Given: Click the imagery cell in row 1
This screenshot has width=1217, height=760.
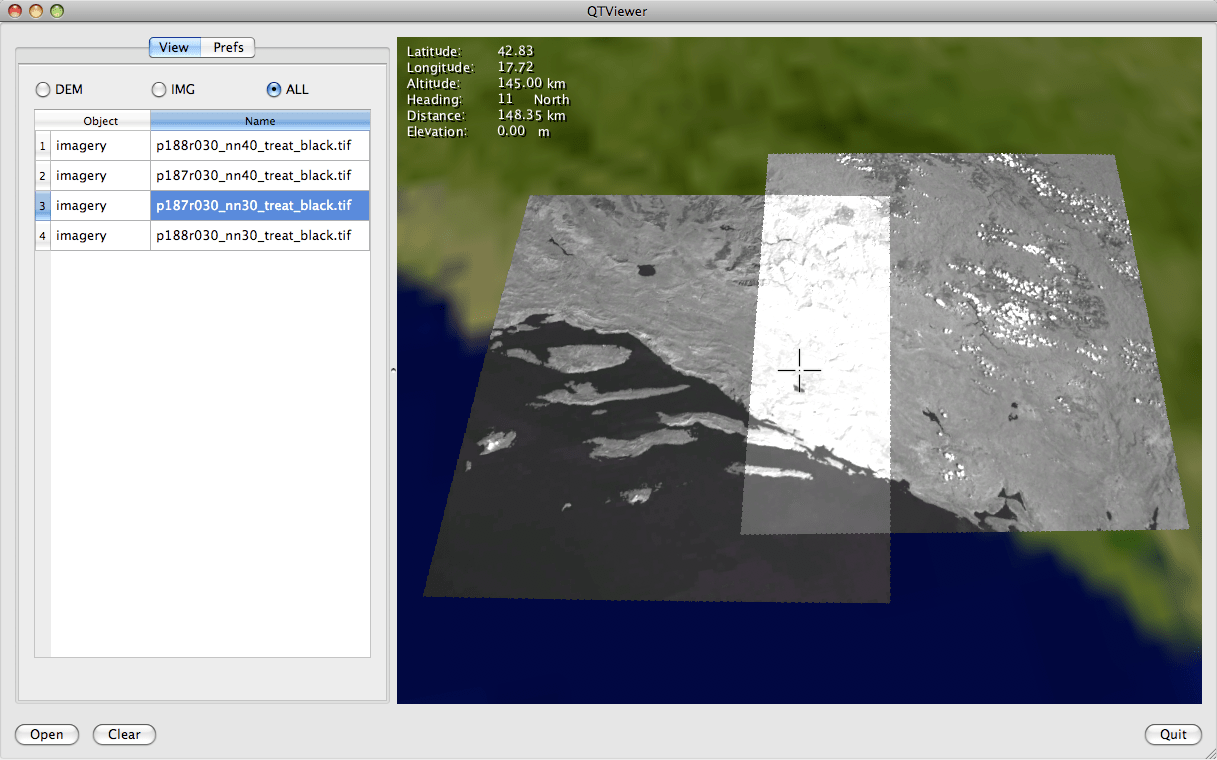Looking at the screenshot, I should [x=100, y=145].
